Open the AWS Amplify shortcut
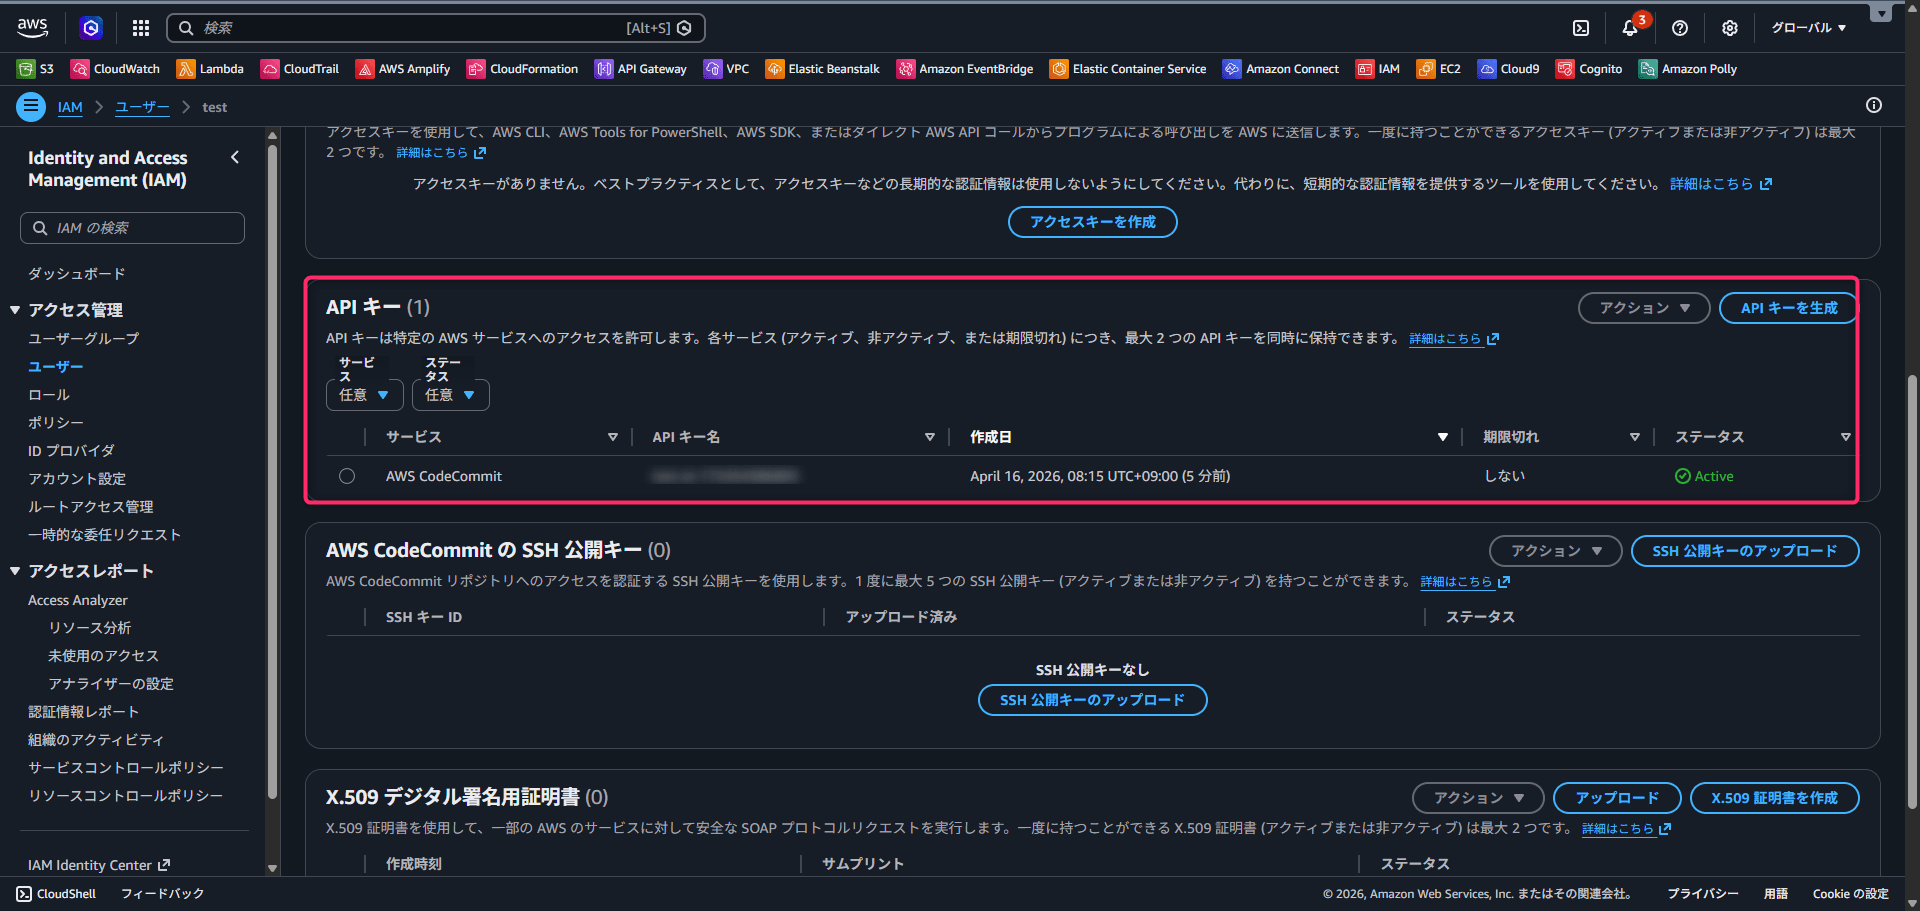The height and width of the screenshot is (911, 1920). point(403,69)
